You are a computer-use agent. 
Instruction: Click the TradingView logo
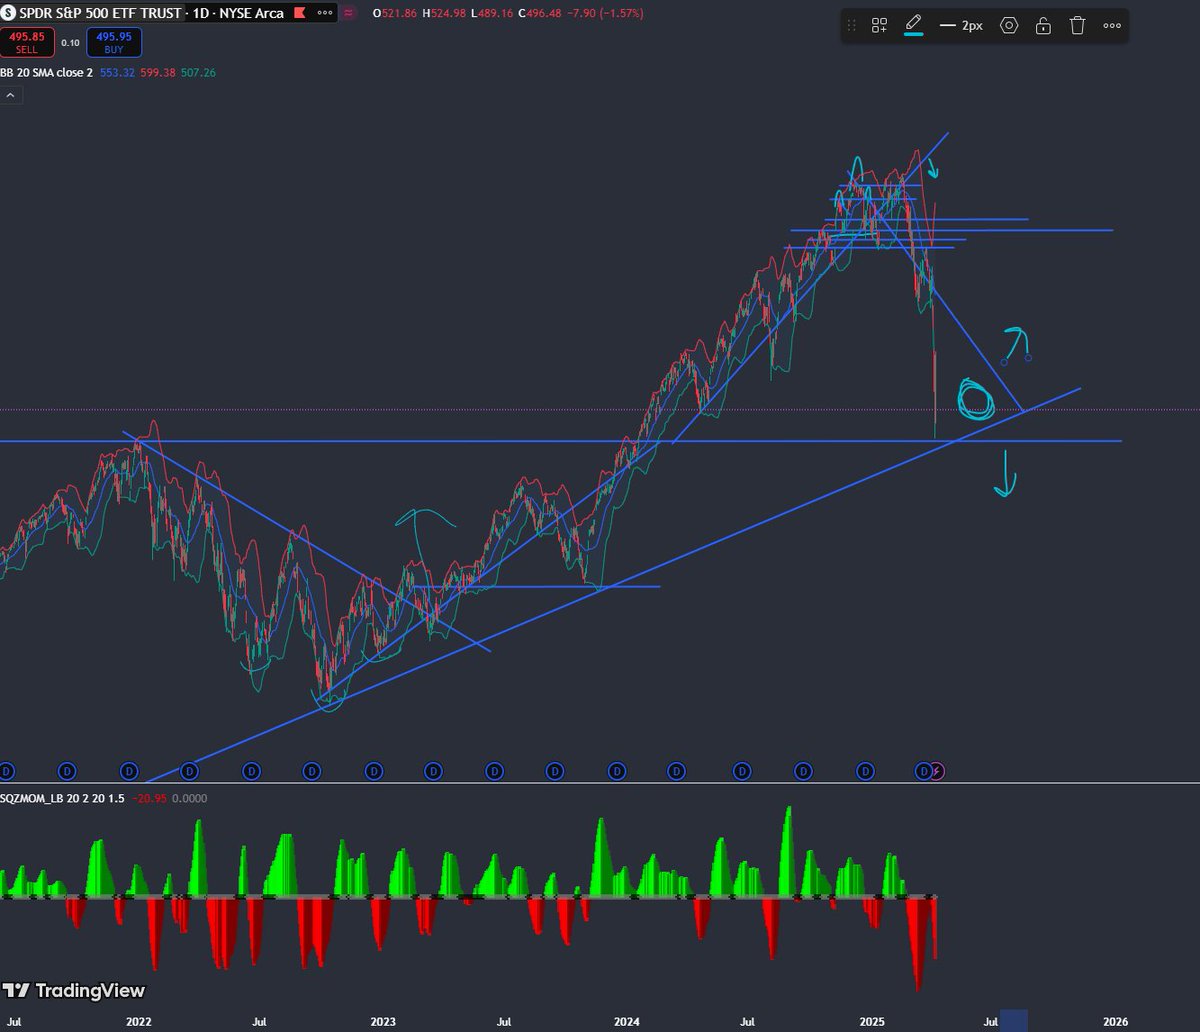click(x=75, y=991)
